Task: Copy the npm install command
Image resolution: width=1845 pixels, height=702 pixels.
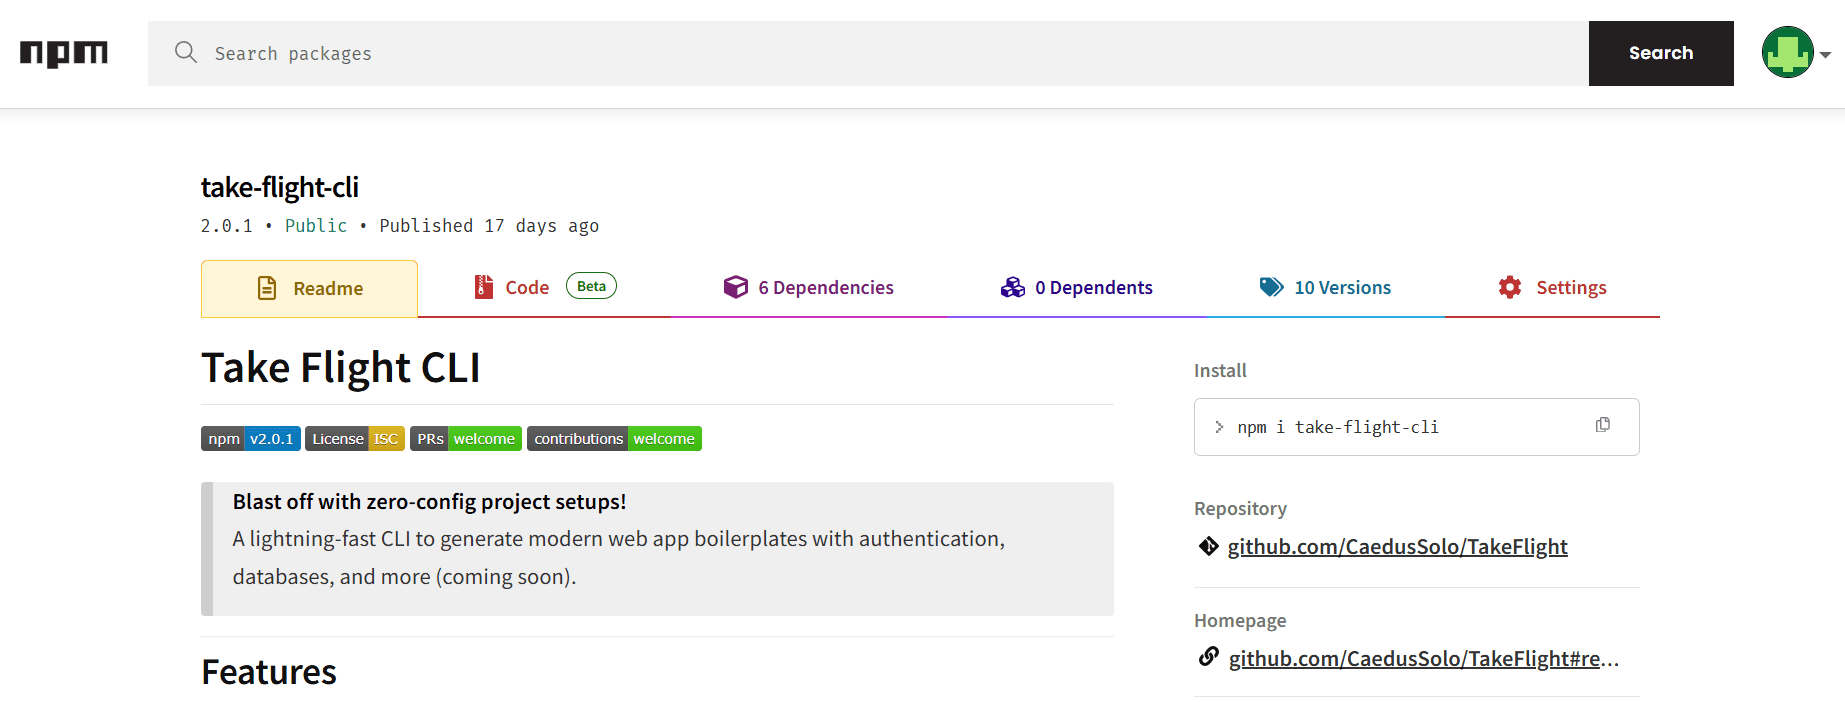Action: 1602,425
